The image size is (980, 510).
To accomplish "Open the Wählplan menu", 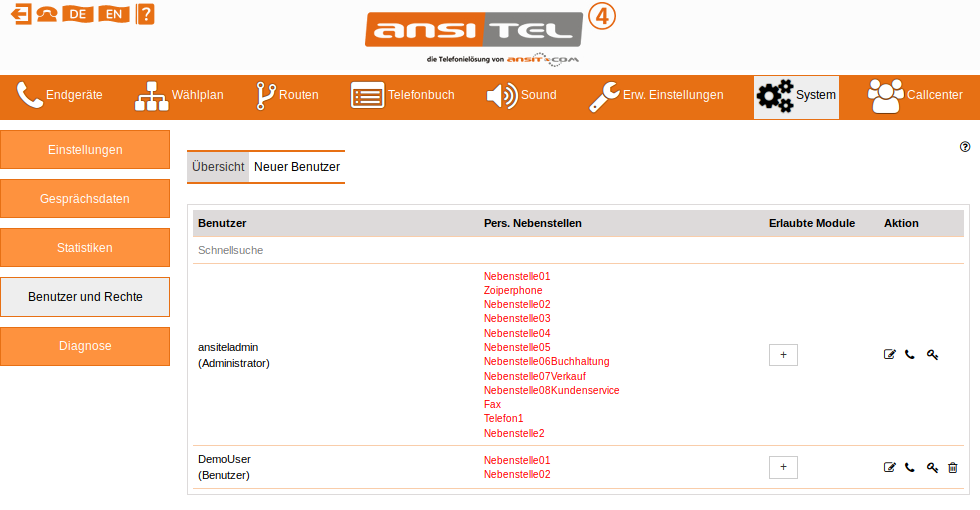I will pyautogui.click(x=180, y=96).
